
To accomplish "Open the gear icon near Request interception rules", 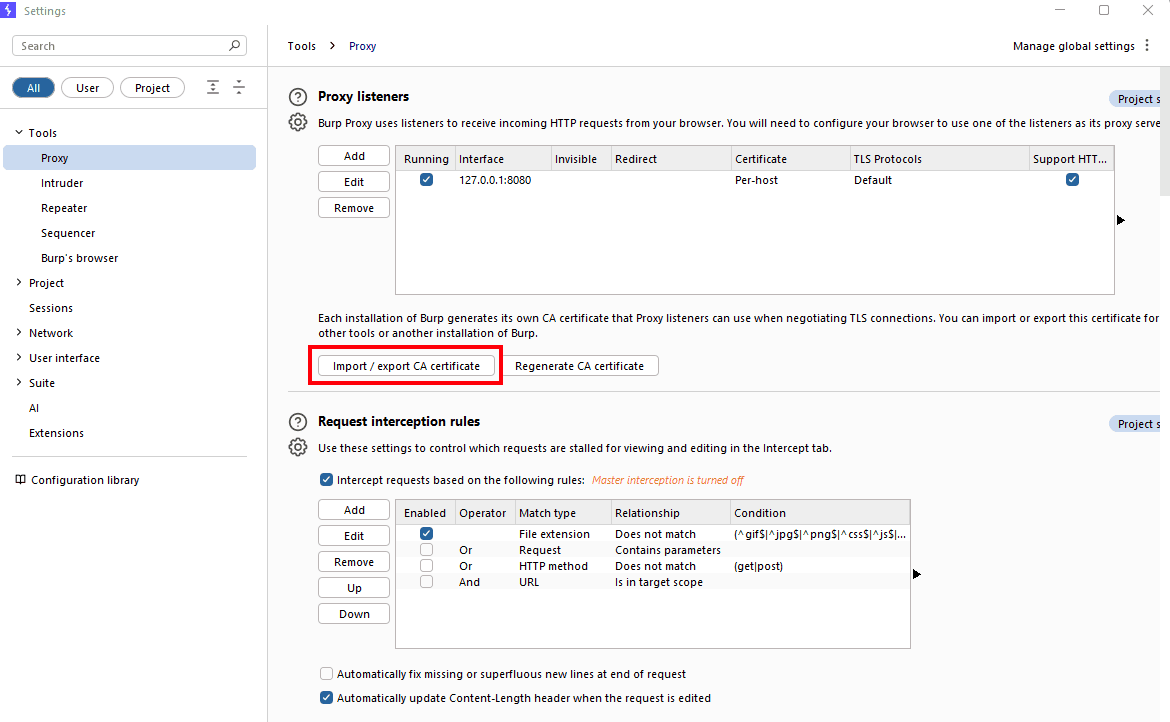I will [298, 447].
